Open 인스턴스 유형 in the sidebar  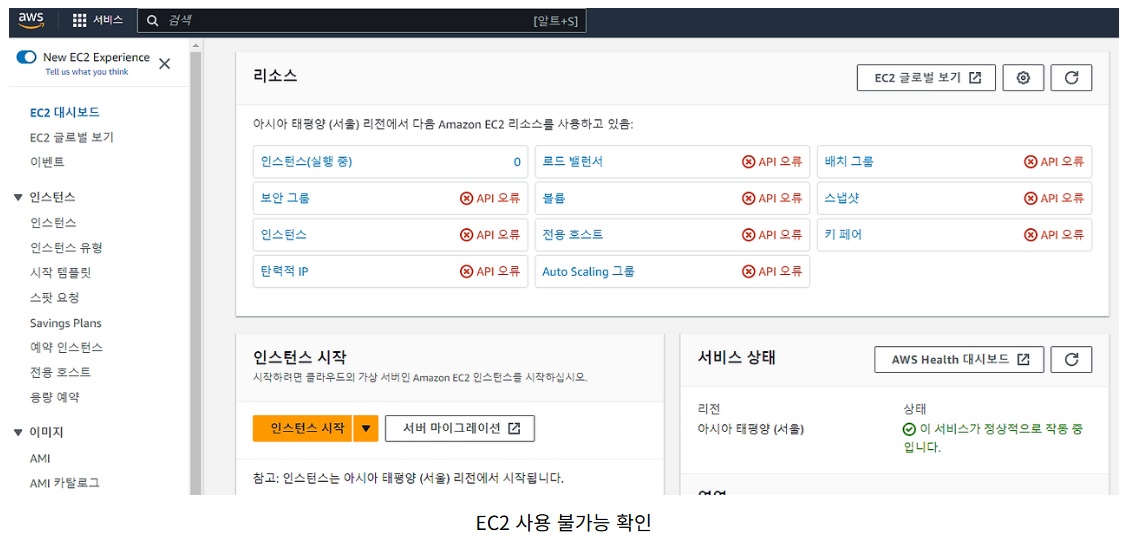(x=66, y=247)
